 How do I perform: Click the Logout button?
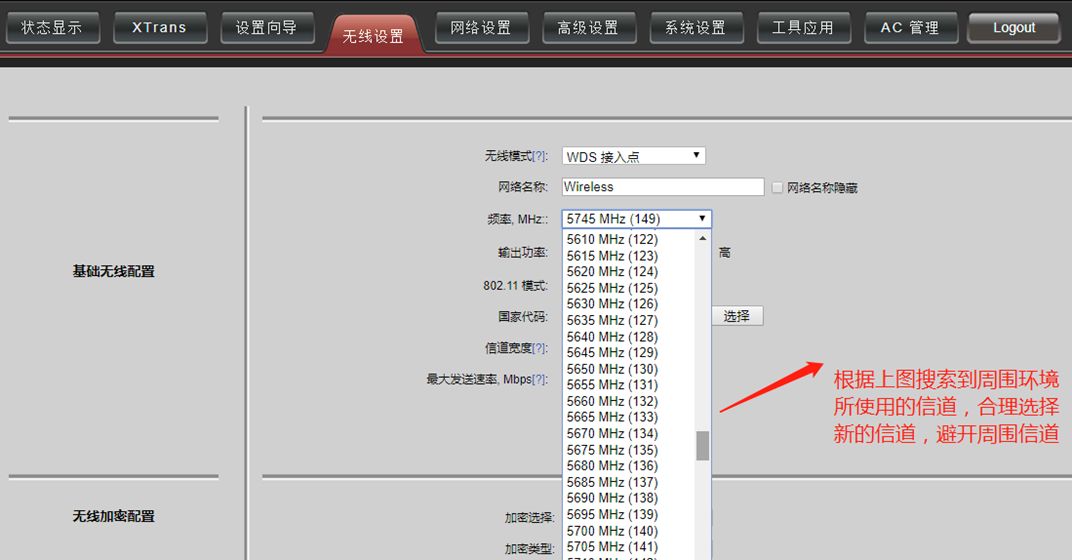click(1013, 28)
